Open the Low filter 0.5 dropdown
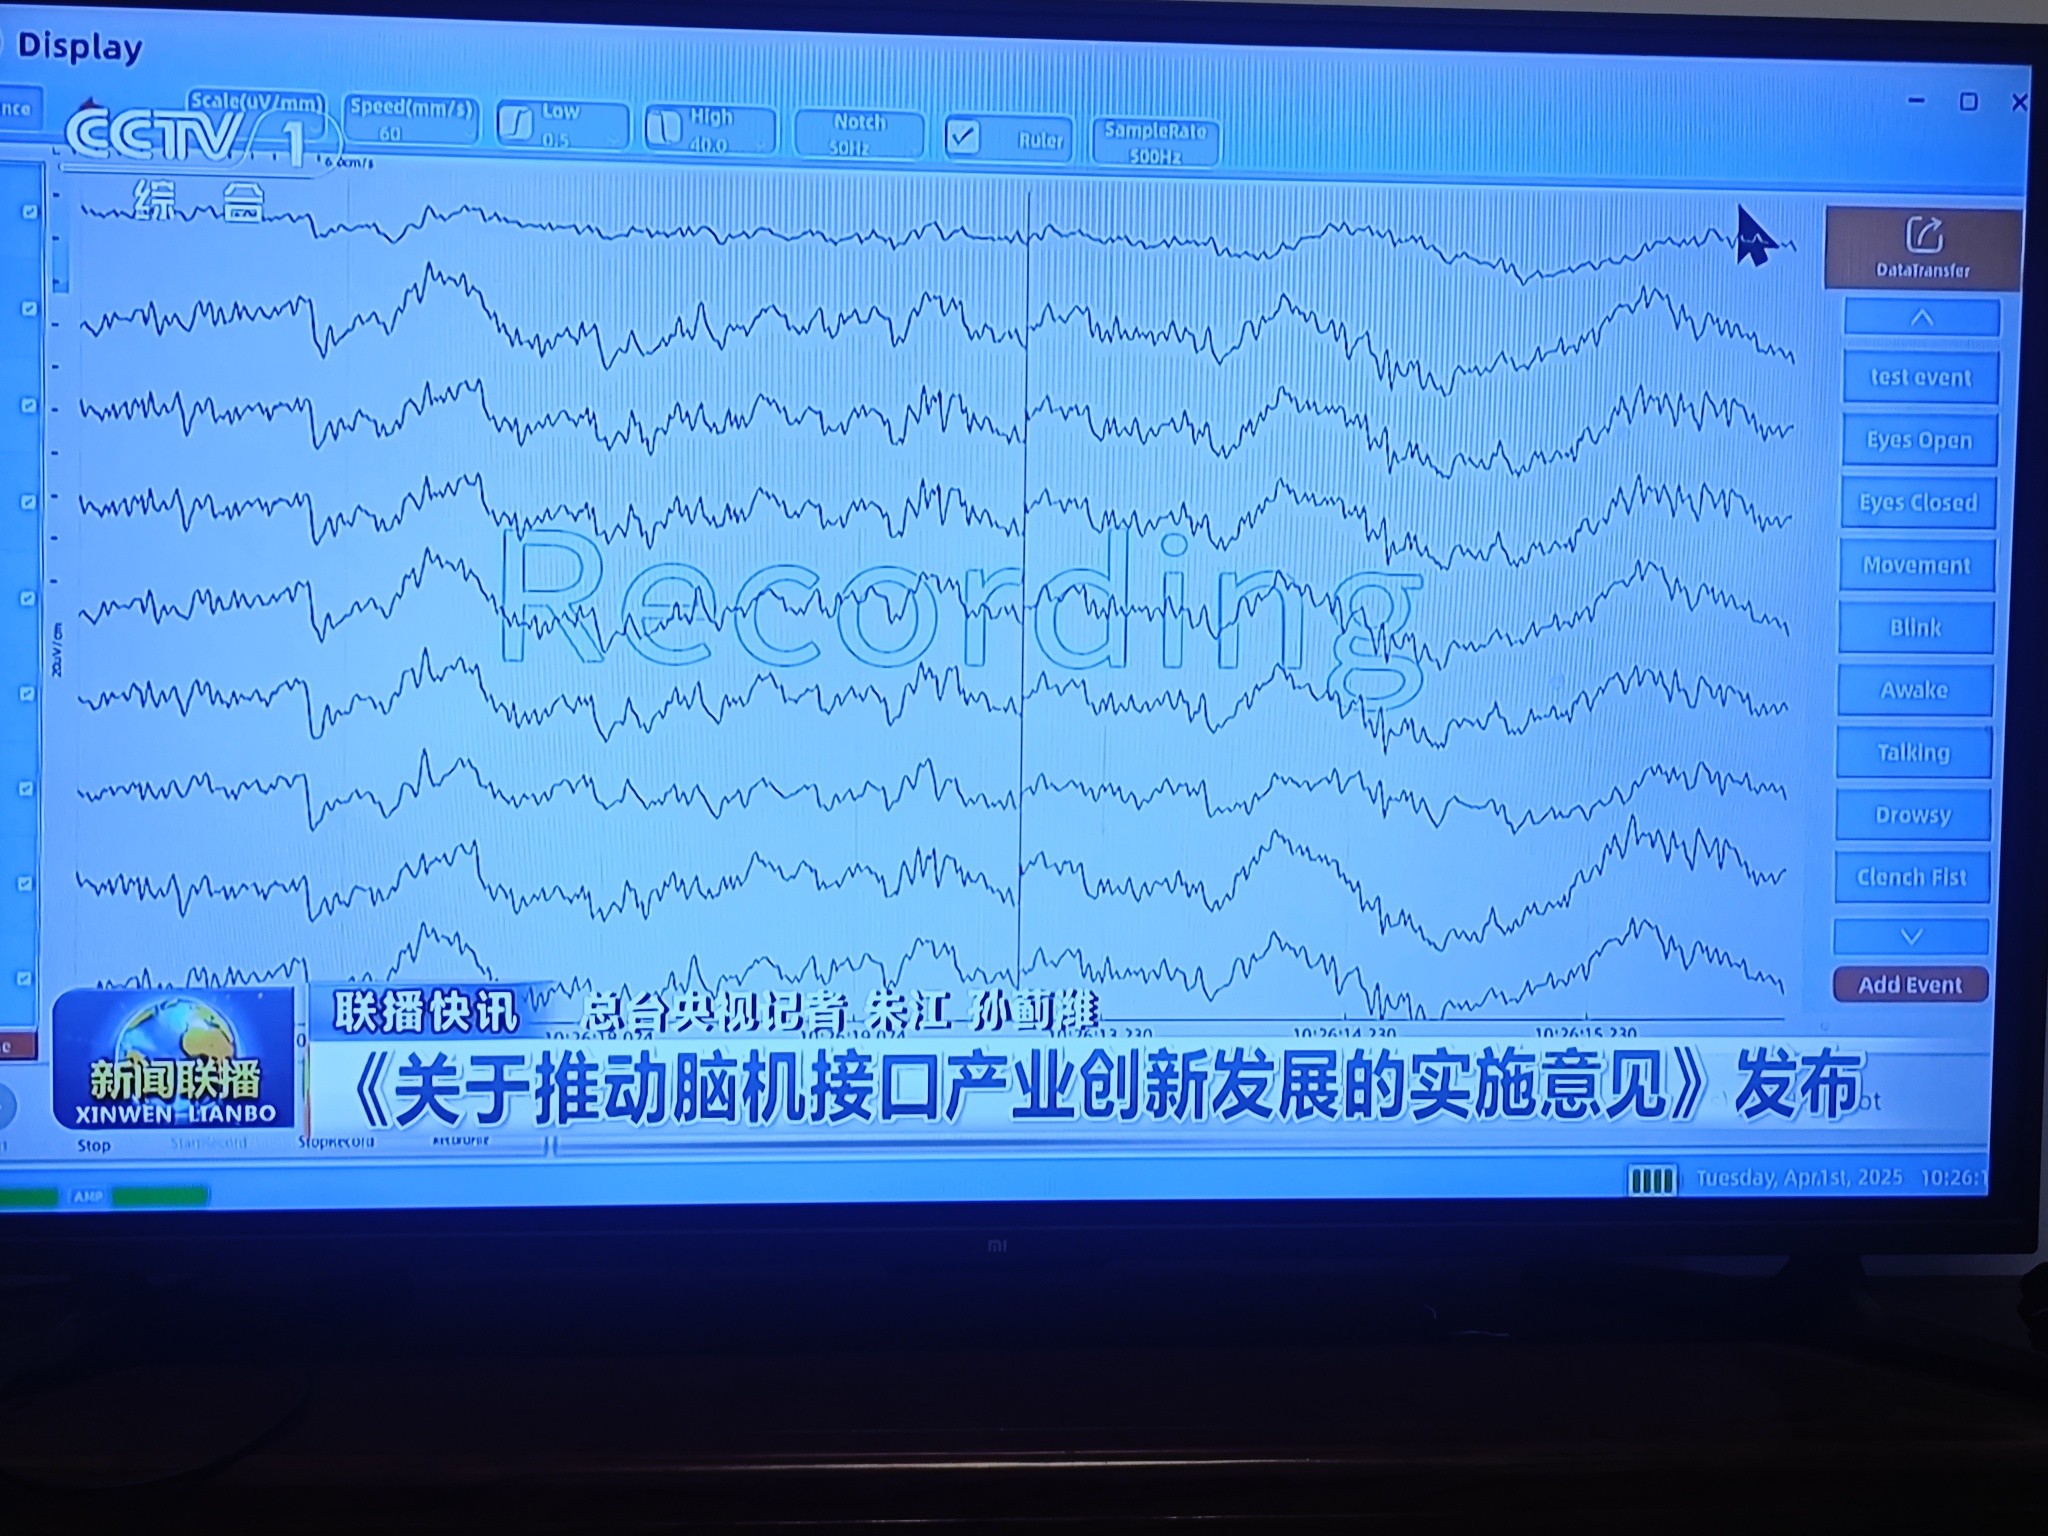This screenshot has width=2048, height=1536. coord(563,126)
